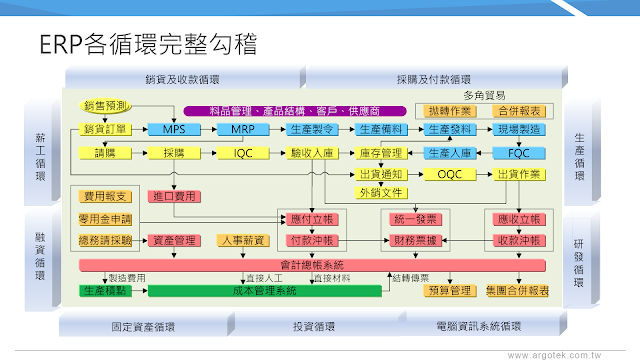
Task: Click the 庫存管理 box
Action: (x=381, y=153)
